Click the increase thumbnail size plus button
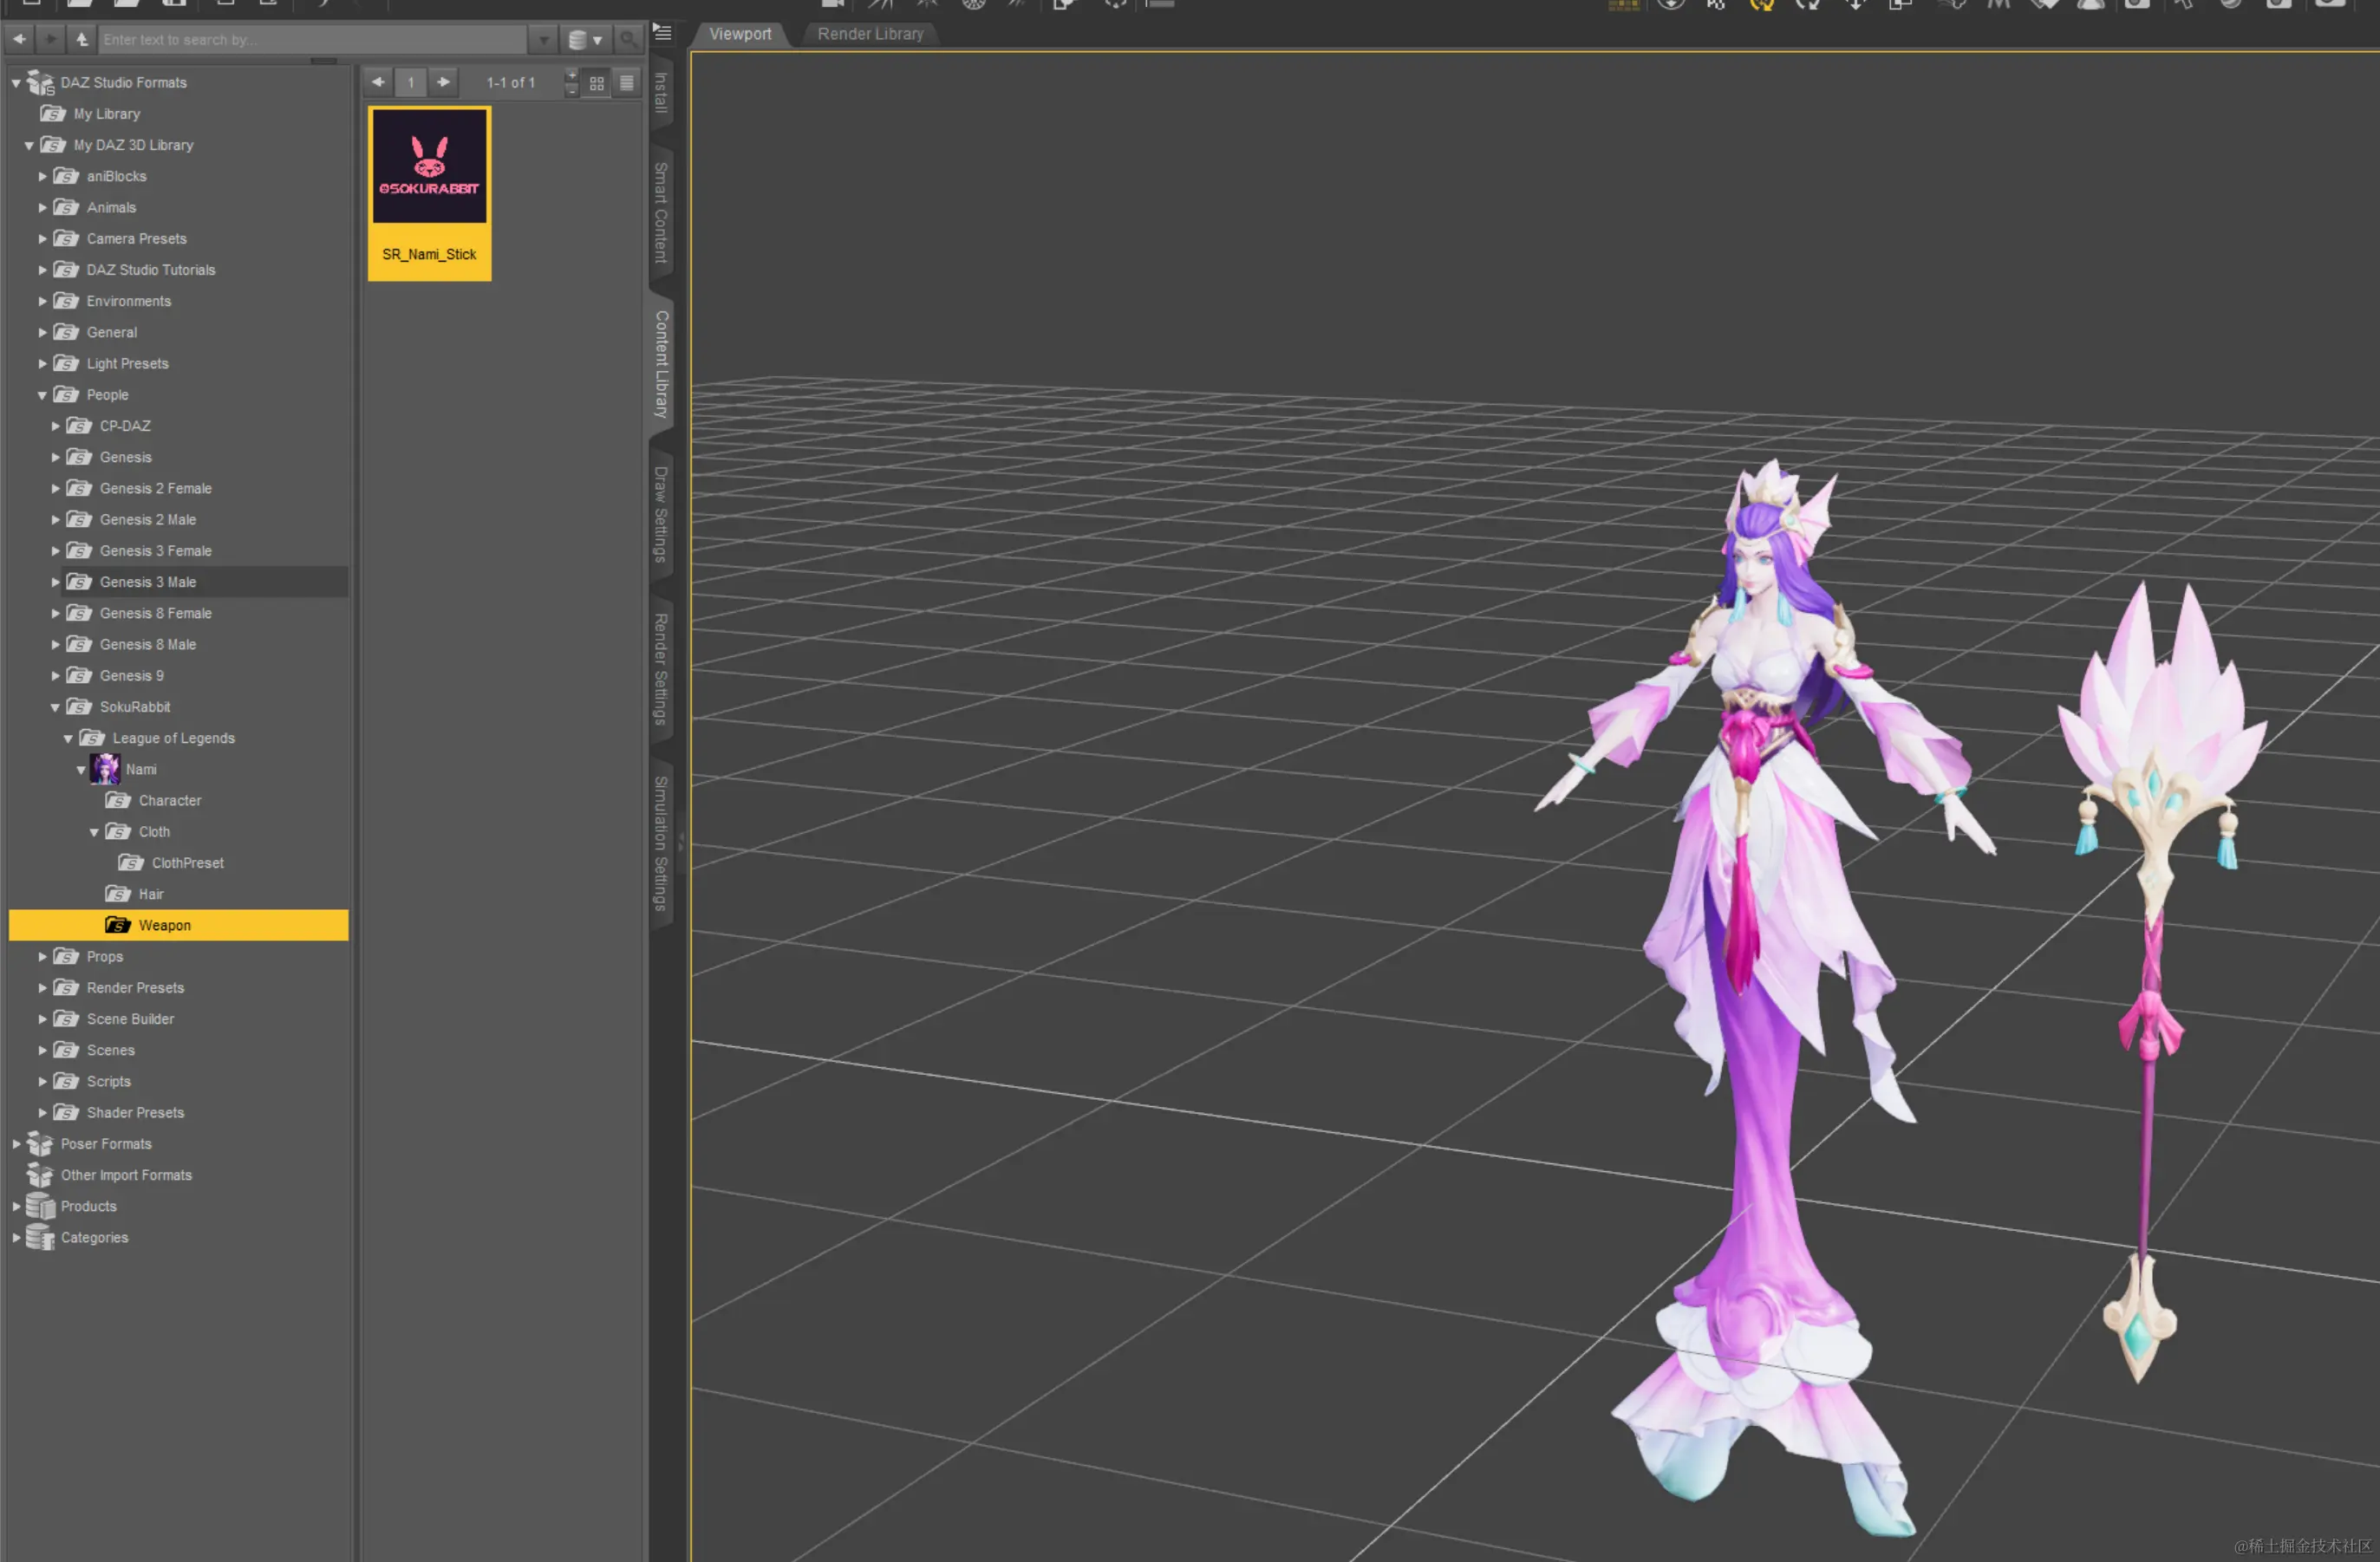Screen dimensions: 2380x1562 click(x=571, y=75)
